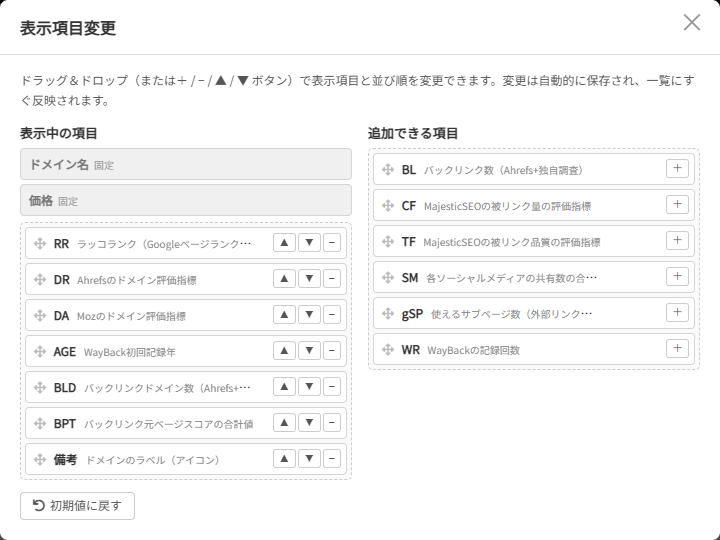Remove DR from displayed items

pos(332,278)
